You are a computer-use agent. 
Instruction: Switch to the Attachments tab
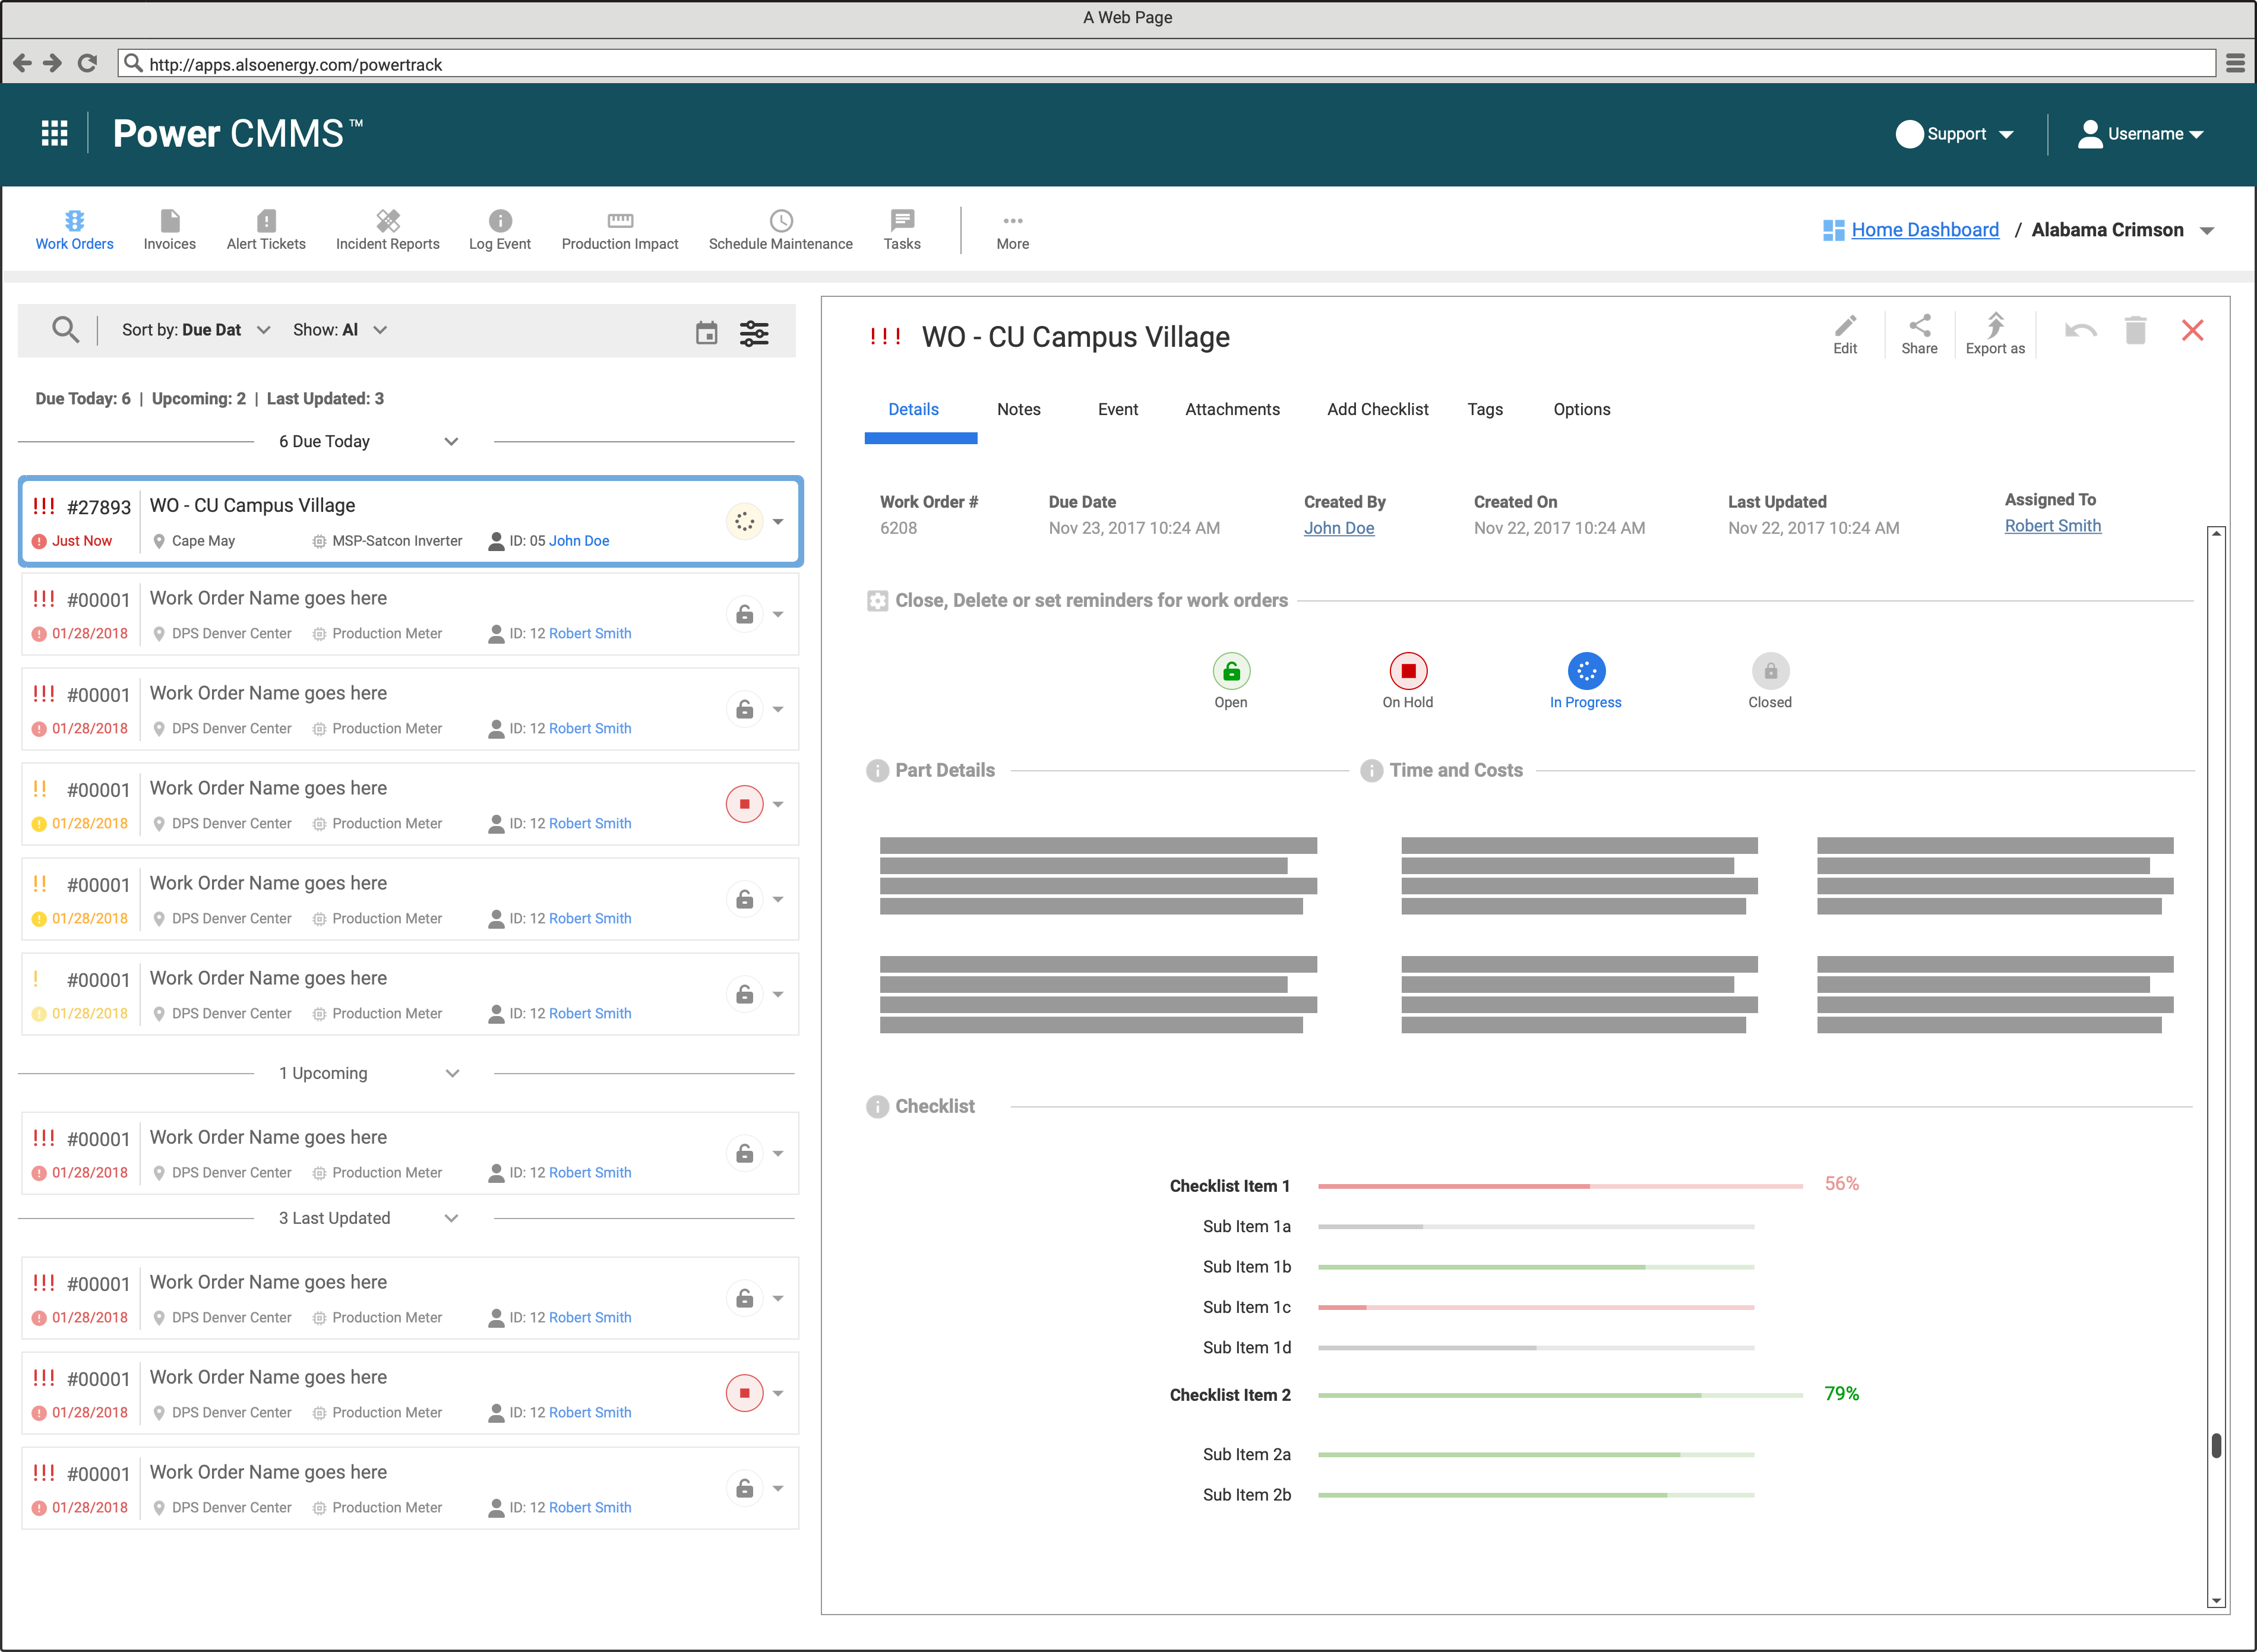[1232, 409]
